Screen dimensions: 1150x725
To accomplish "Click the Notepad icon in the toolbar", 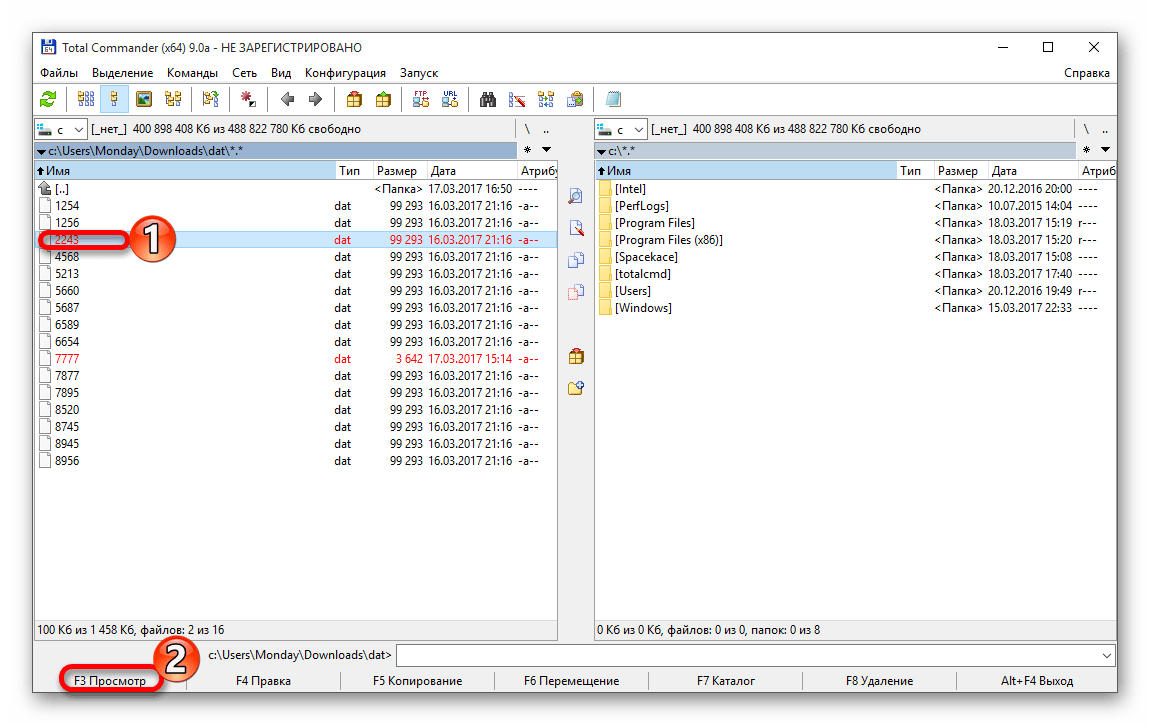I will (613, 99).
